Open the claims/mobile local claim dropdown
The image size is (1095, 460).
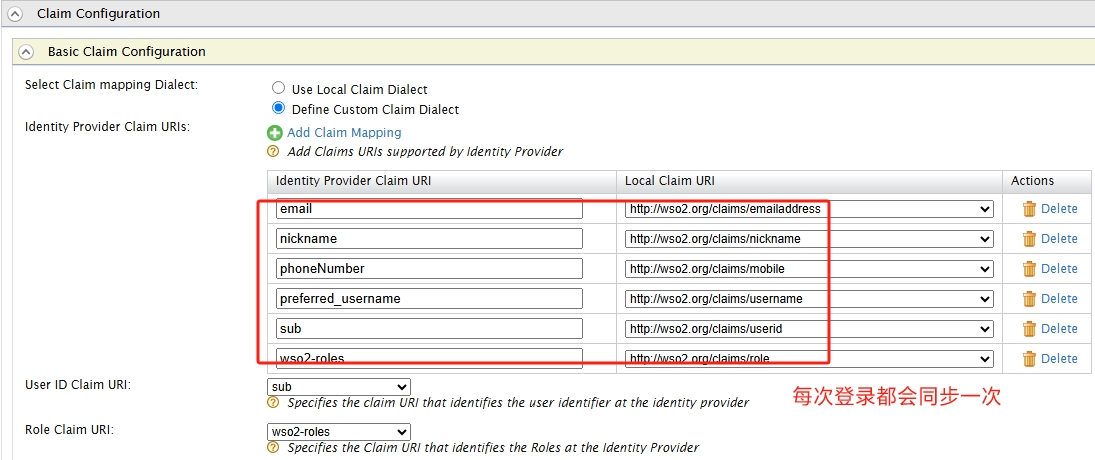click(809, 269)
